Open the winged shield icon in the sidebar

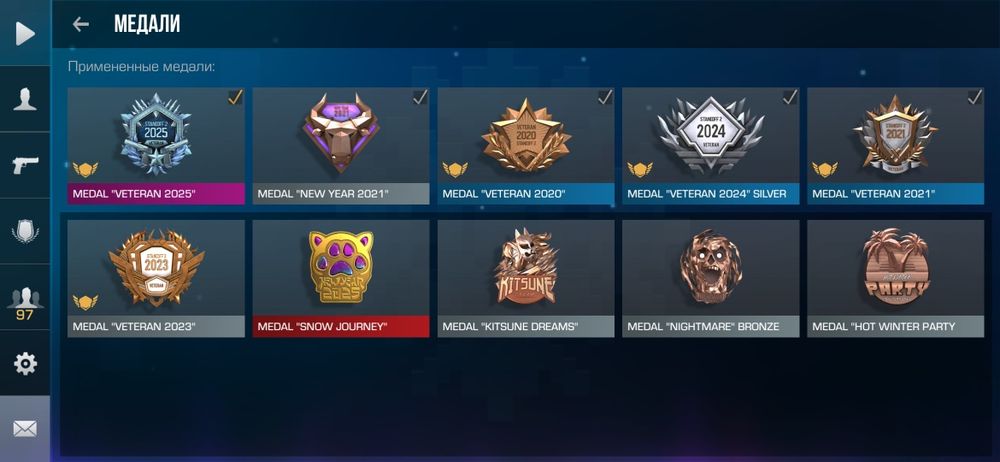(x=25, y=231)
